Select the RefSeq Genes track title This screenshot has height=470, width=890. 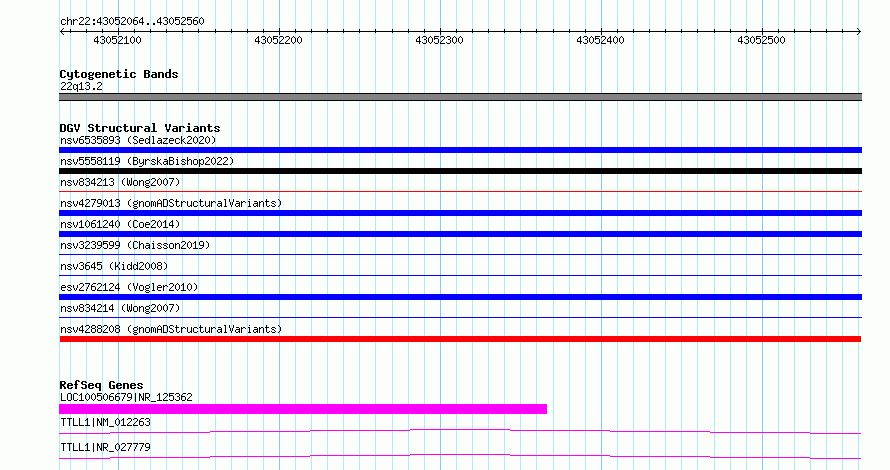[101, 385]
